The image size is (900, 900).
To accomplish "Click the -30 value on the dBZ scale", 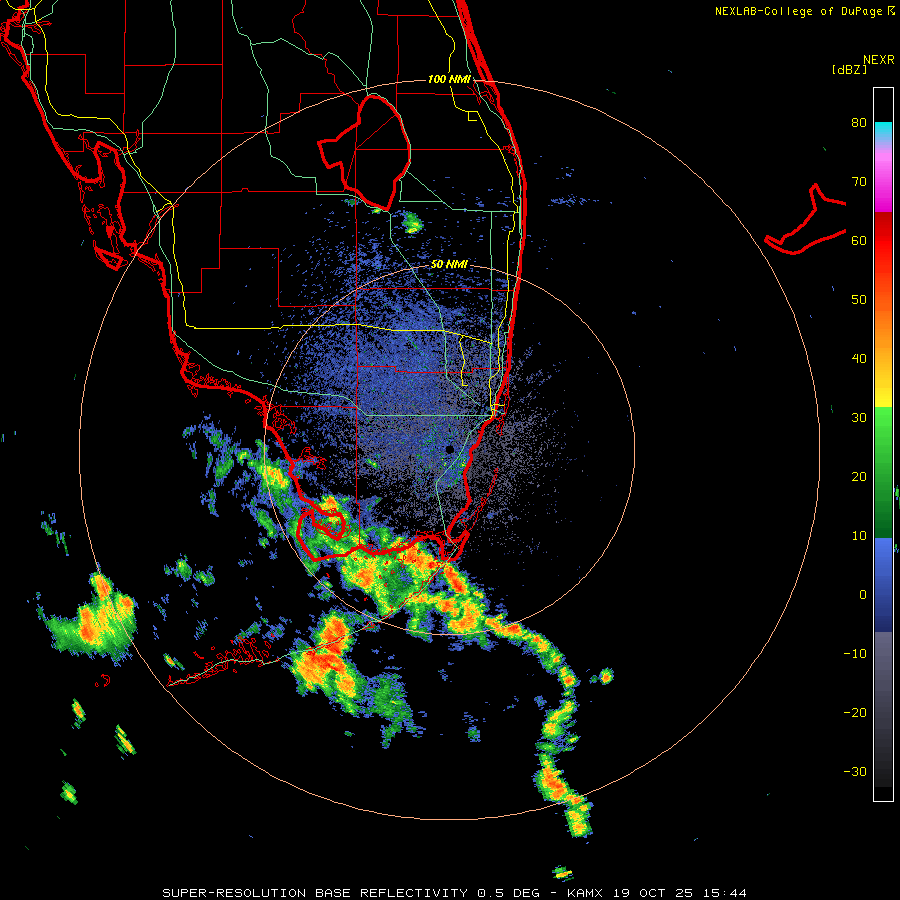I will pos(855,772).
